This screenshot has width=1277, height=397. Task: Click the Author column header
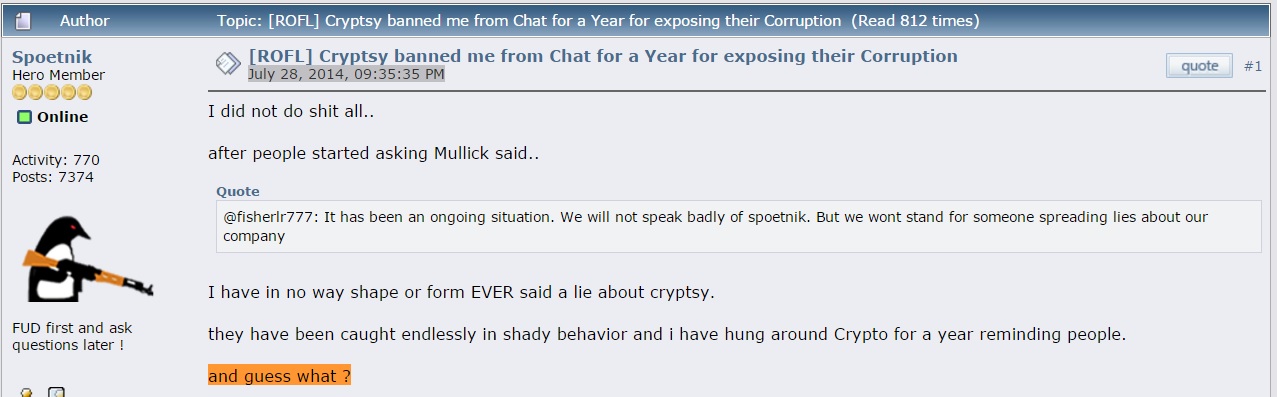(85, 20)
